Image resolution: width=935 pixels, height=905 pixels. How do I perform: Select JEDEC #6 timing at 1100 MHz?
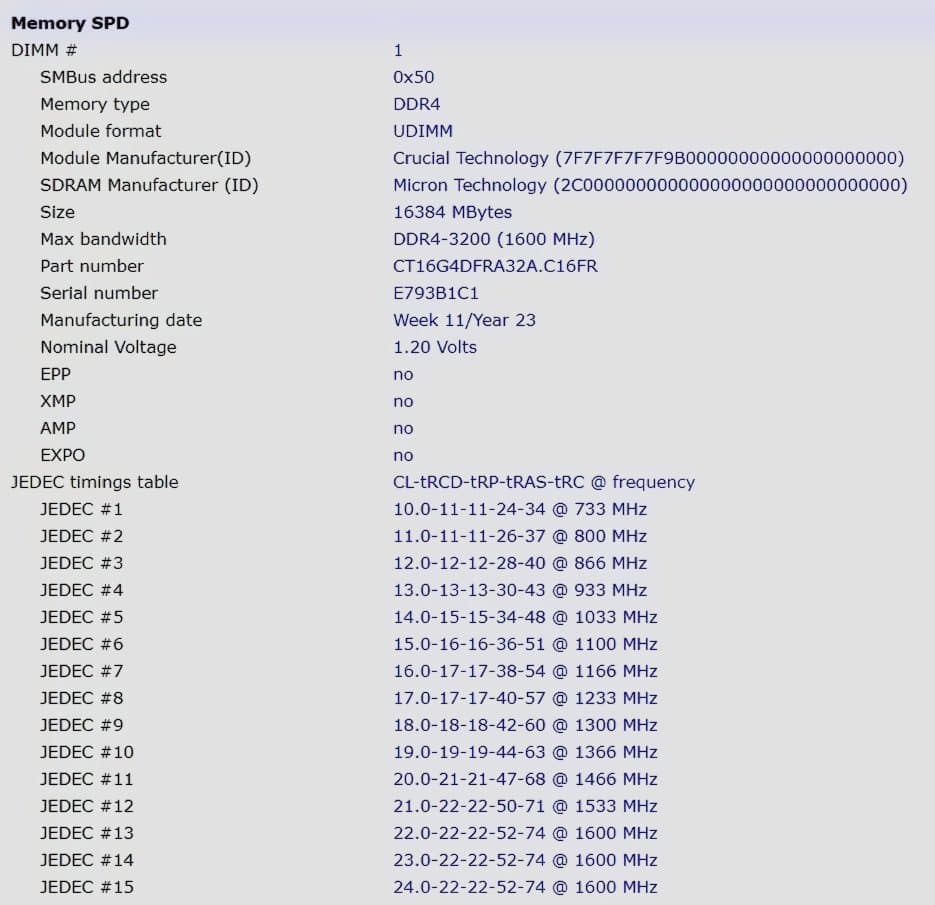(525, 644)
